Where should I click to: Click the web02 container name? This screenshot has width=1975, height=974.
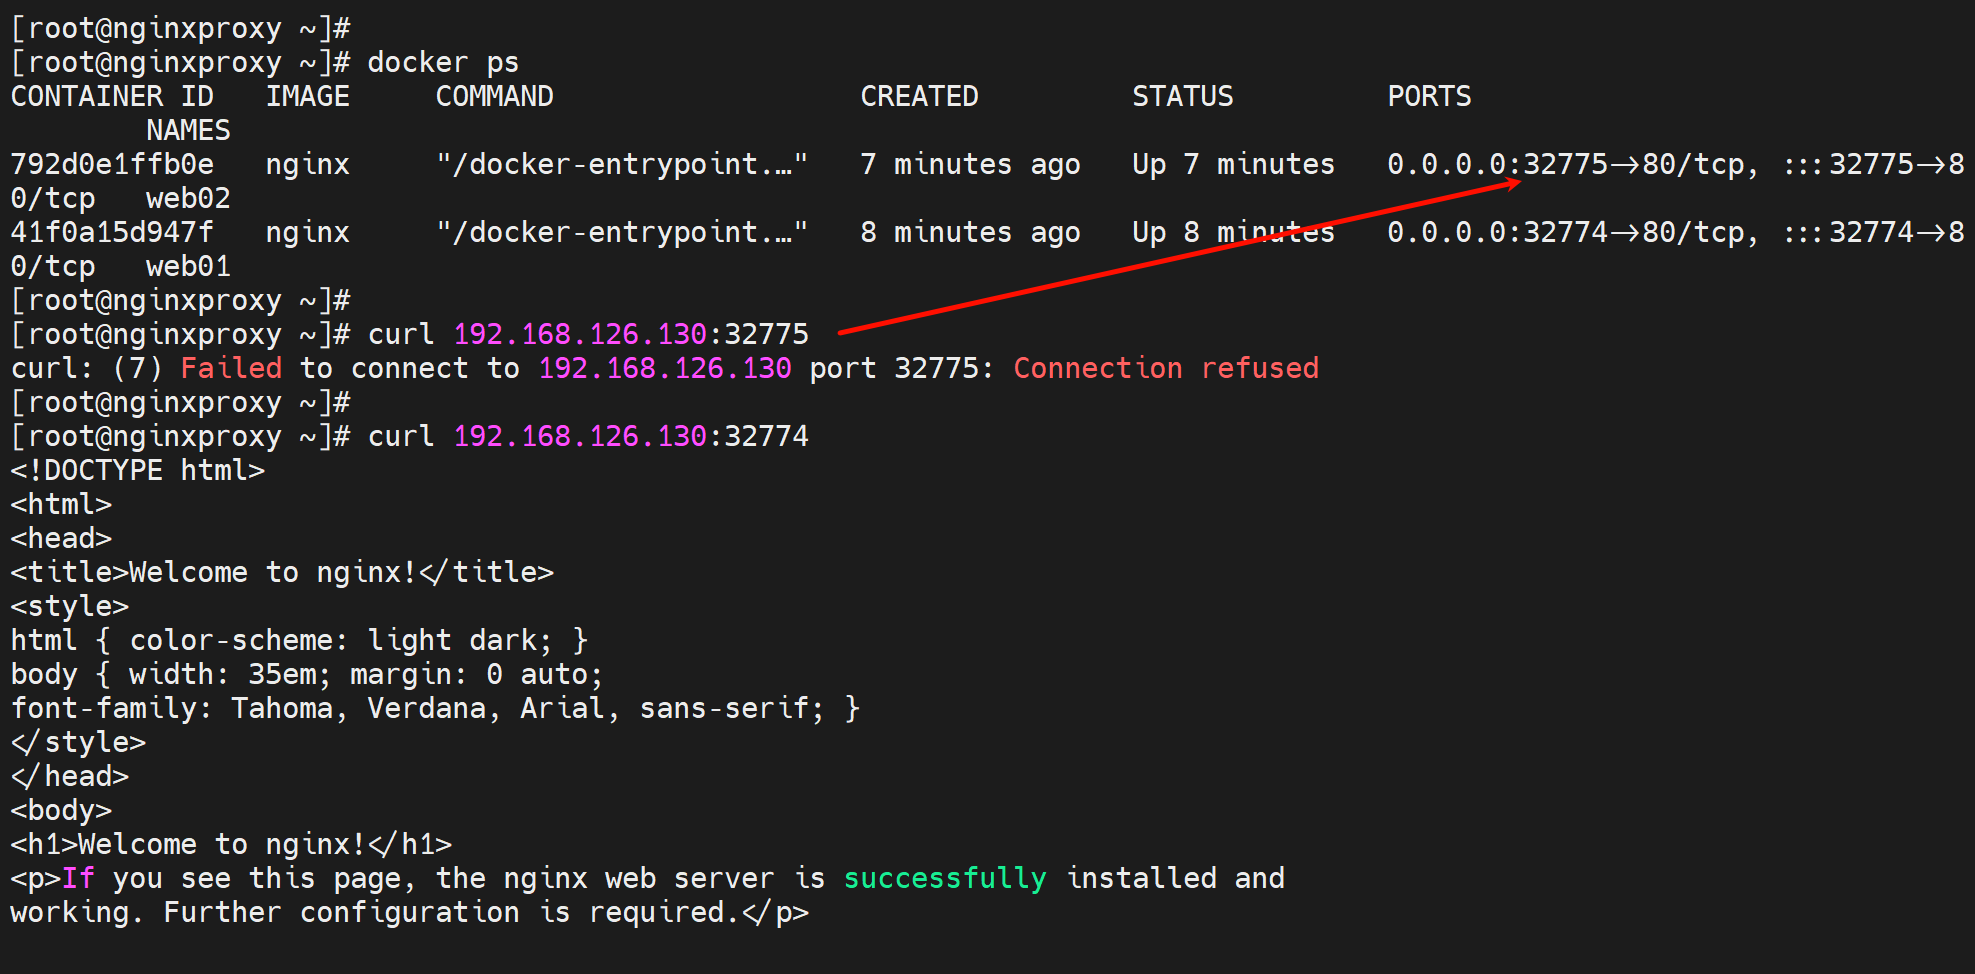(188, 198)
